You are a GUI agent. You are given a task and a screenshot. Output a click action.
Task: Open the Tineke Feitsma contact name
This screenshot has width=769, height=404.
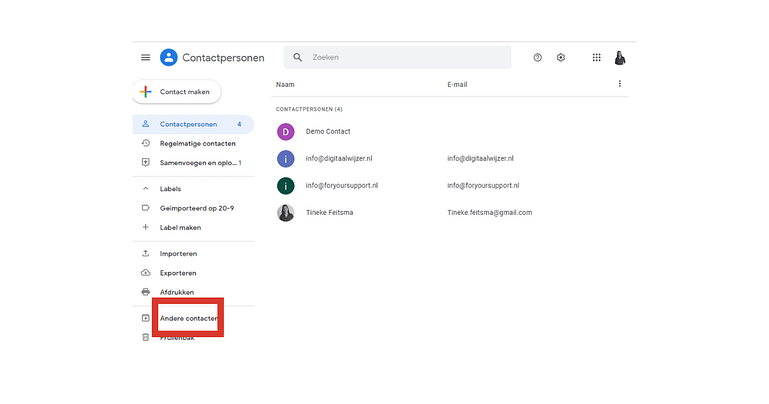click(330, 212)
